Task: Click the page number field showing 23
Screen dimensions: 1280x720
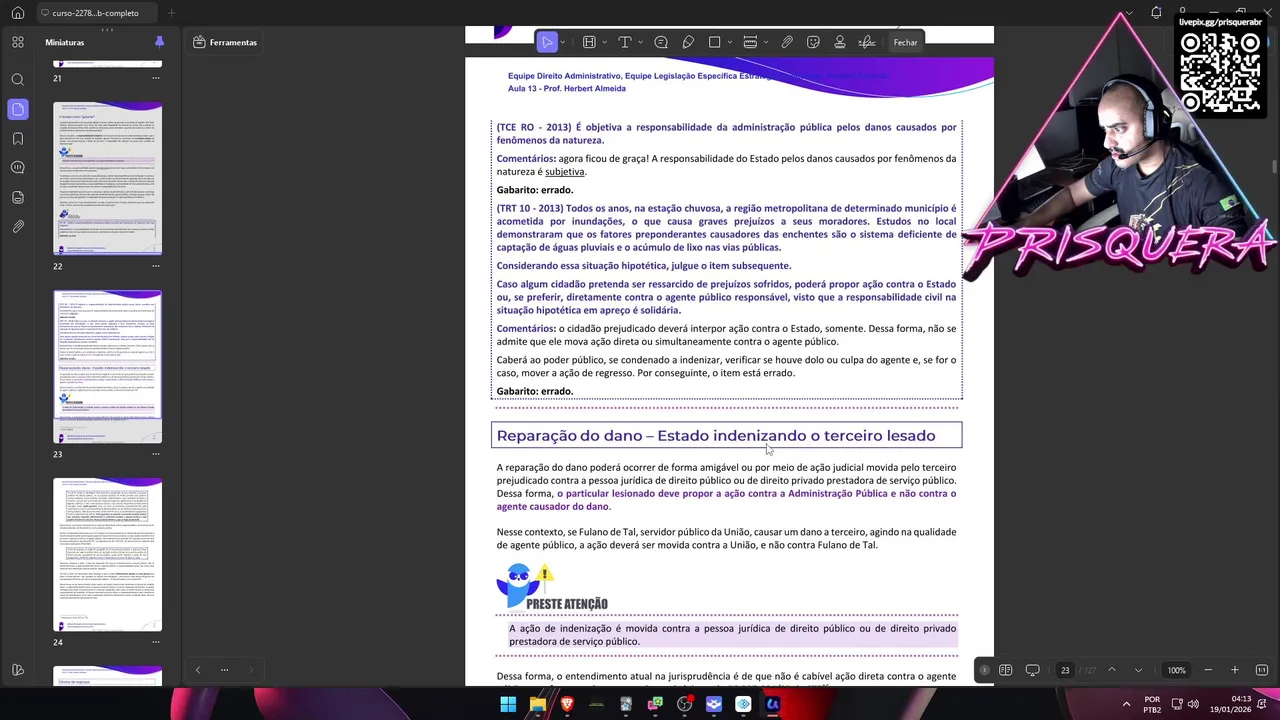Action: tap(1065, 670)
